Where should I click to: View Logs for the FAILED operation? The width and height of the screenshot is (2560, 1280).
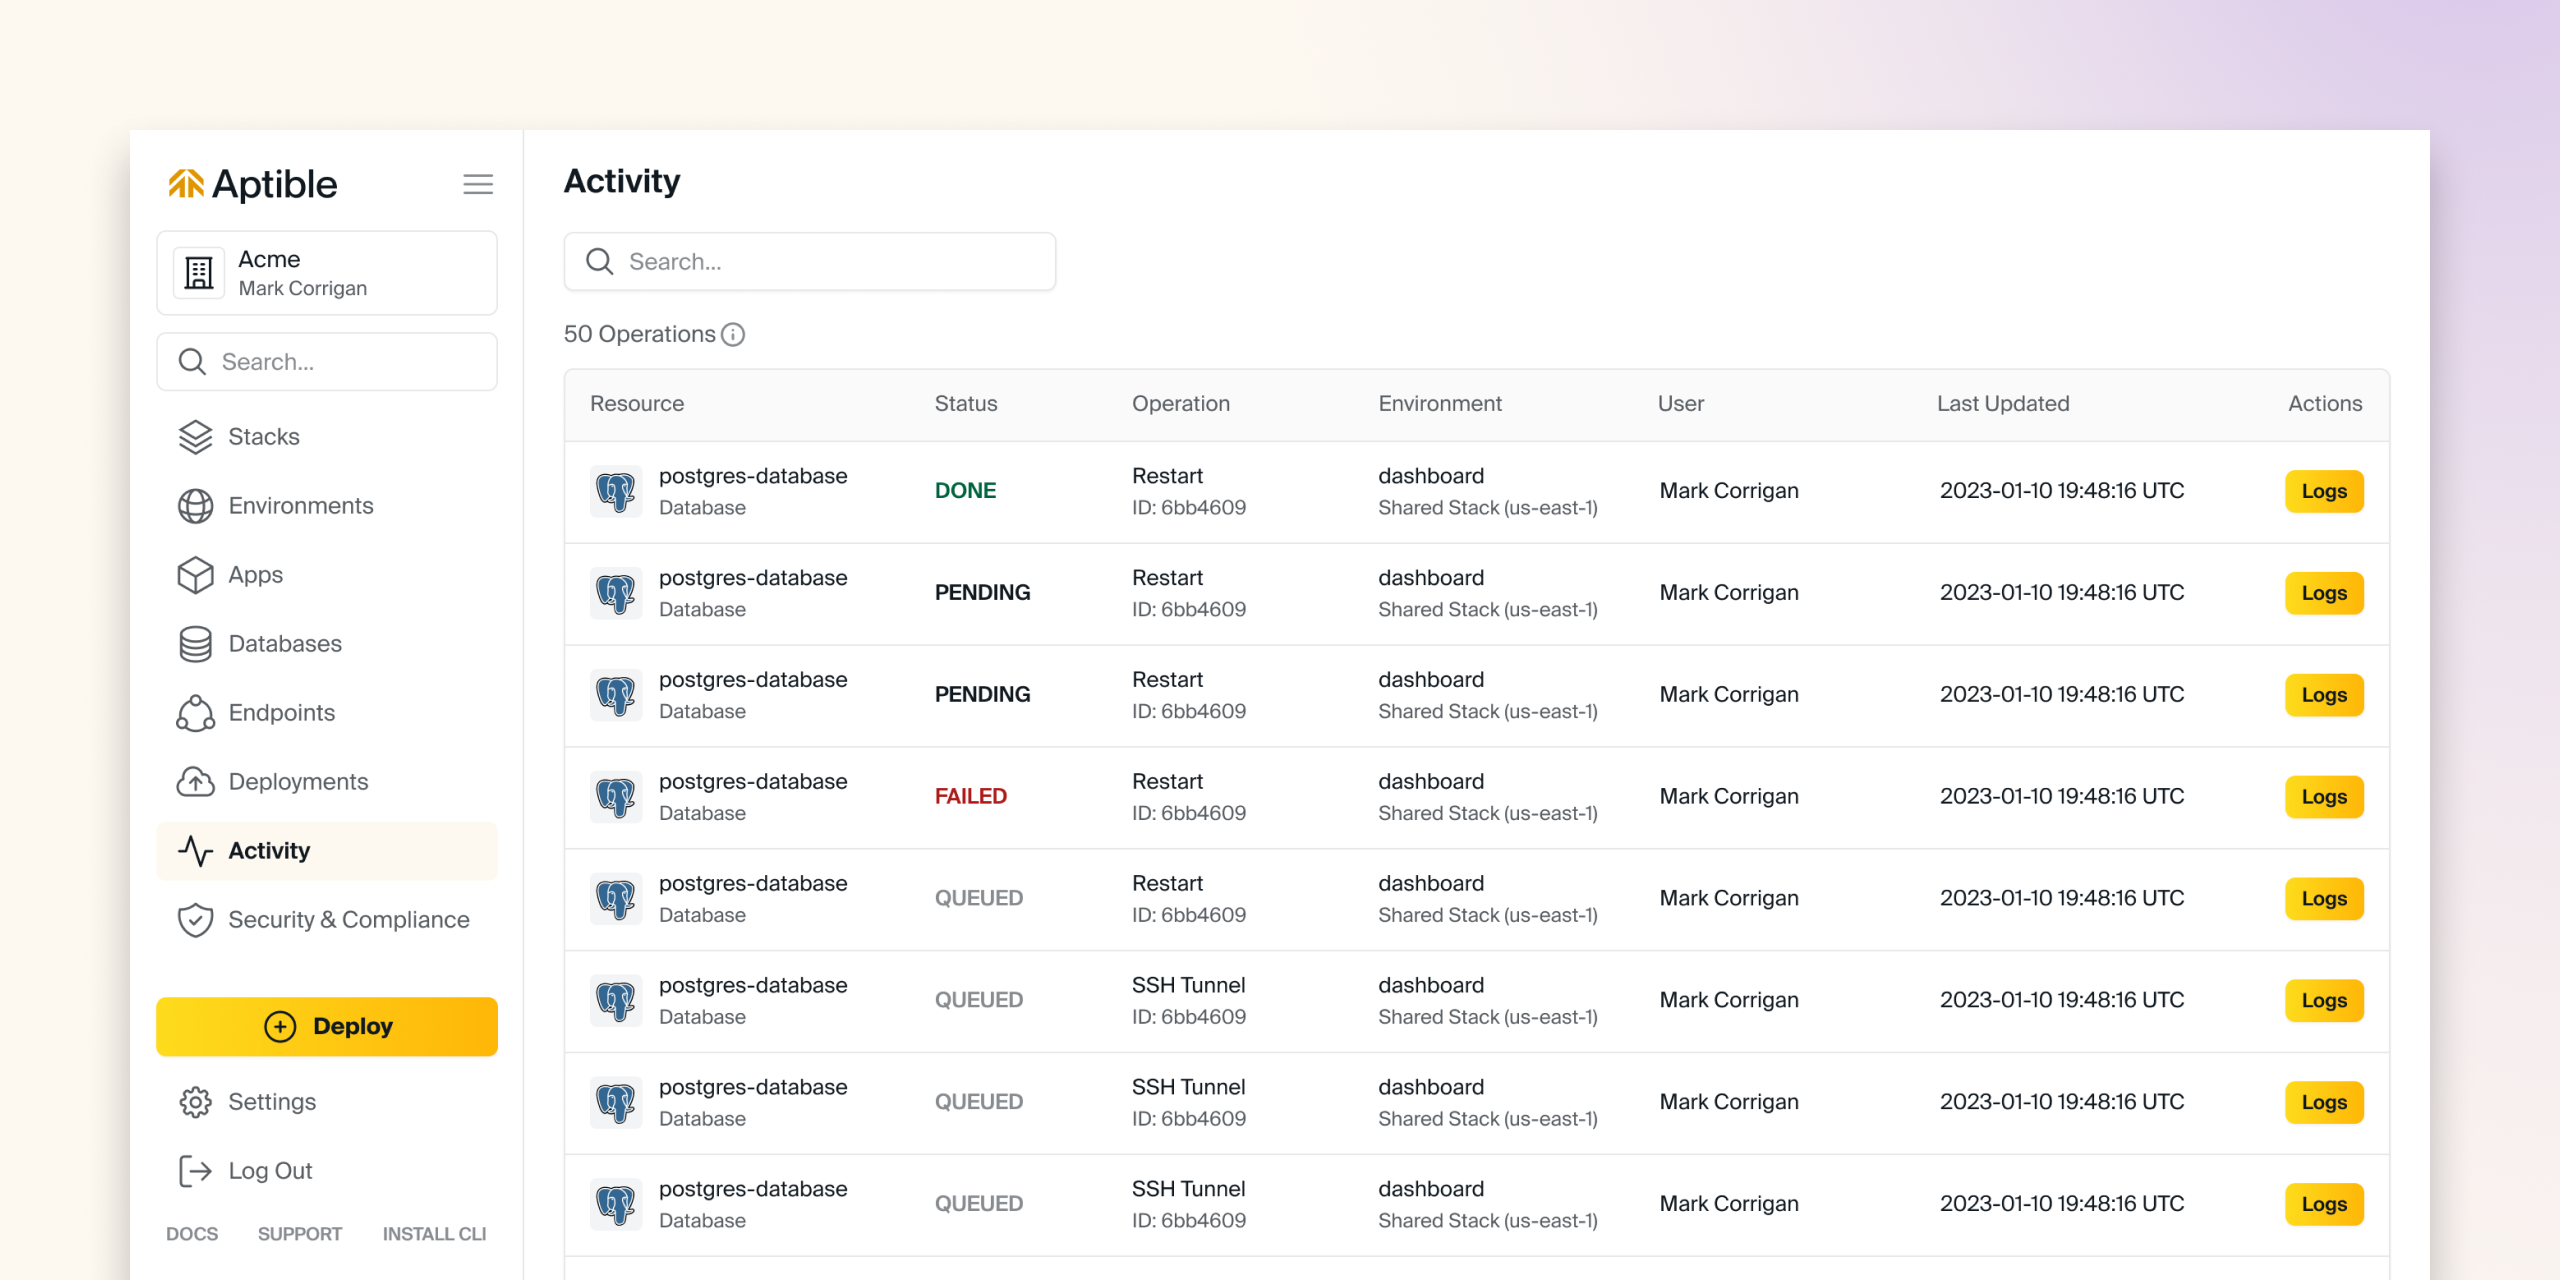pos(2323,797)
